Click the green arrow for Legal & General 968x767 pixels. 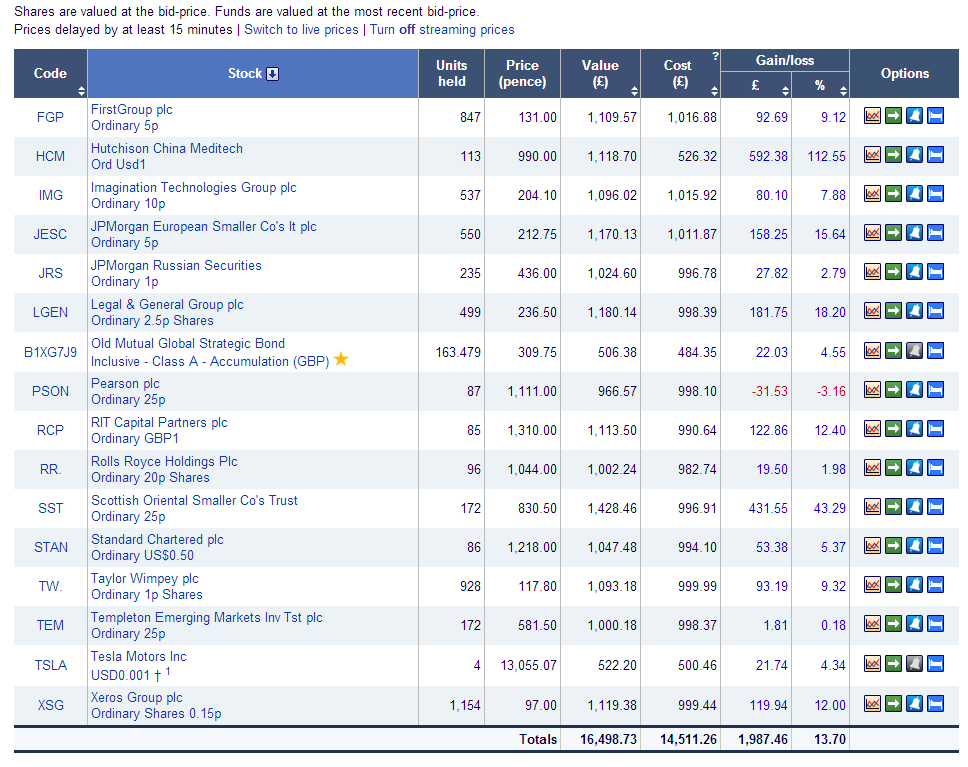[x=893, y=311]
